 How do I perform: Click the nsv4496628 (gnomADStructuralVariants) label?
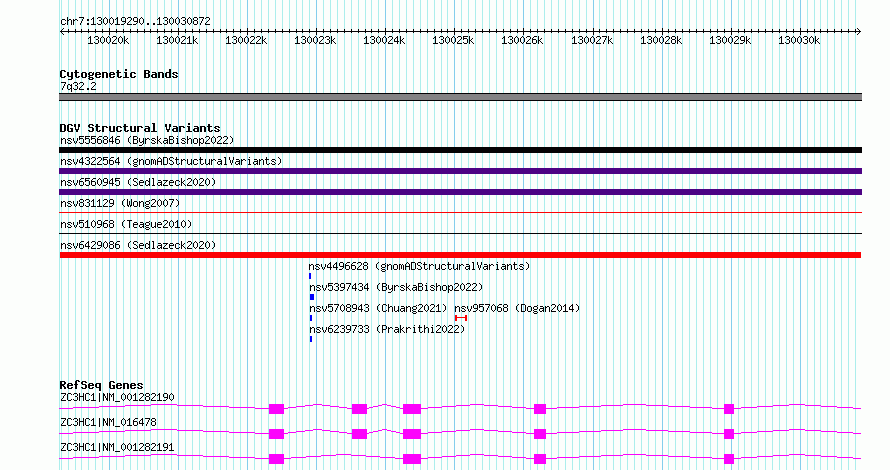click(x=419, y=266)
